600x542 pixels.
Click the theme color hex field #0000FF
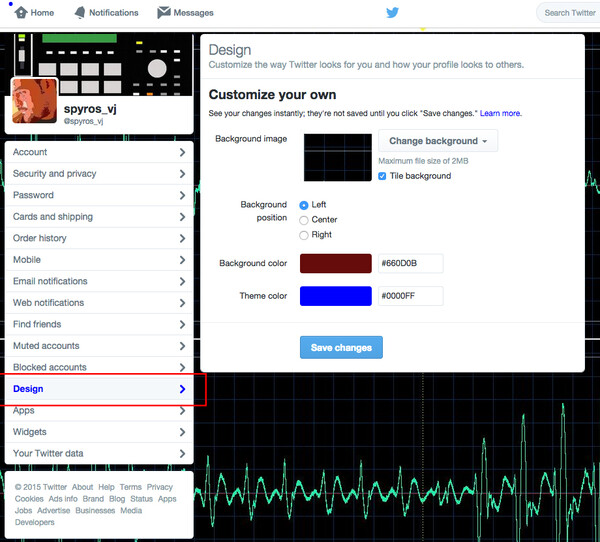(x=411, y=296)
